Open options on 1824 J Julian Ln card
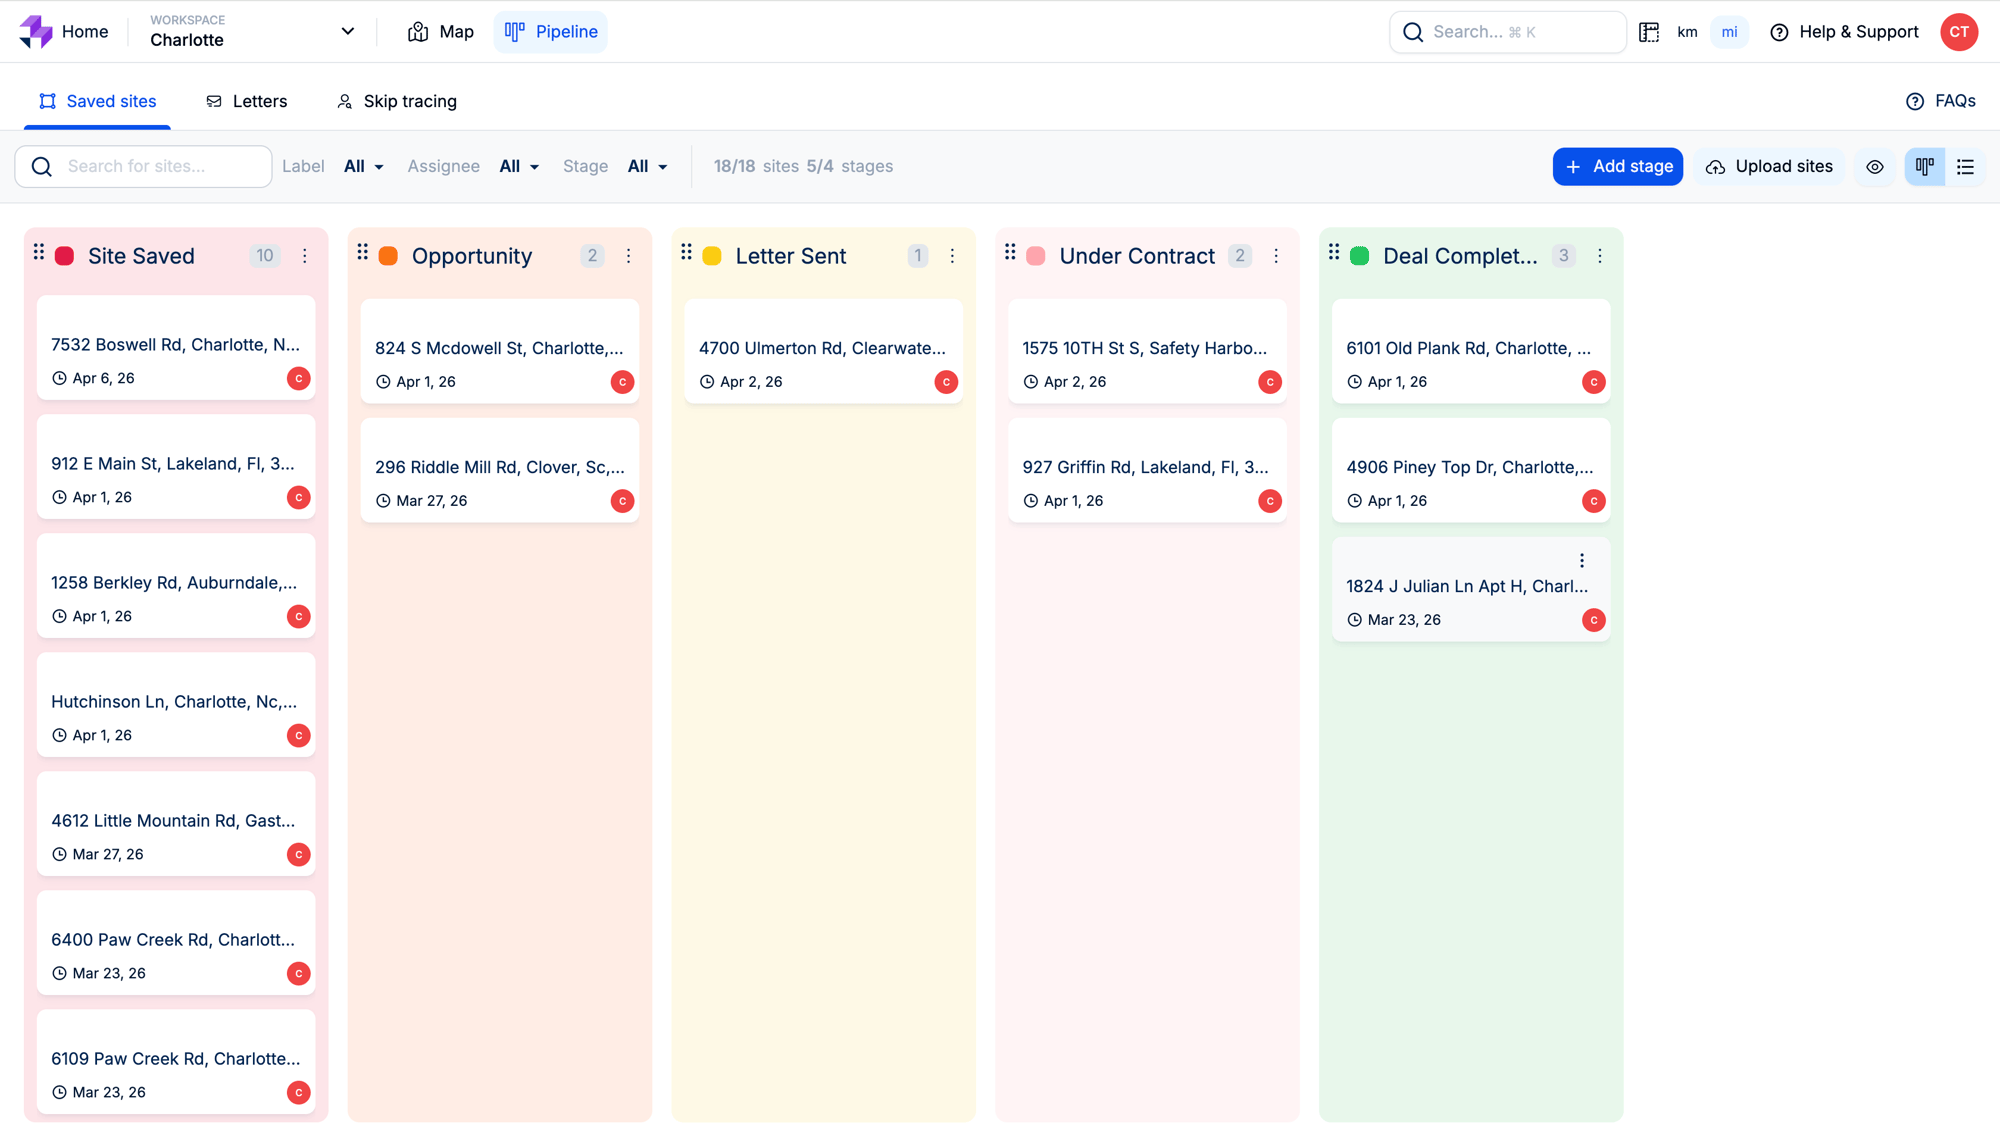 pyautogui.click(x=1582, y=561)
